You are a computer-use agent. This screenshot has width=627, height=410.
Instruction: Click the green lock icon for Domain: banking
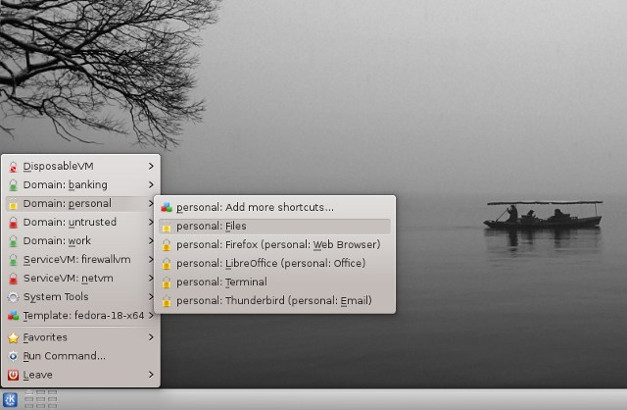(x=13, y=185)
